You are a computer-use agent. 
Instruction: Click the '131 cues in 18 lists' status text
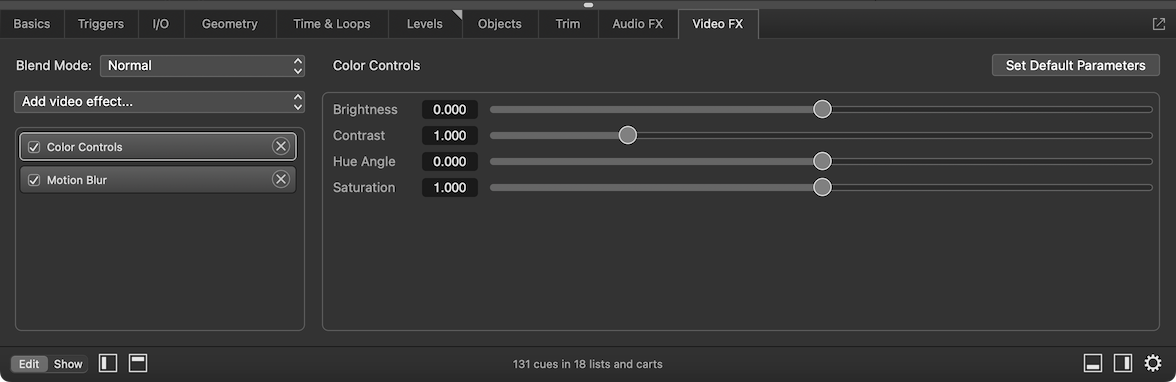(587, 364)
